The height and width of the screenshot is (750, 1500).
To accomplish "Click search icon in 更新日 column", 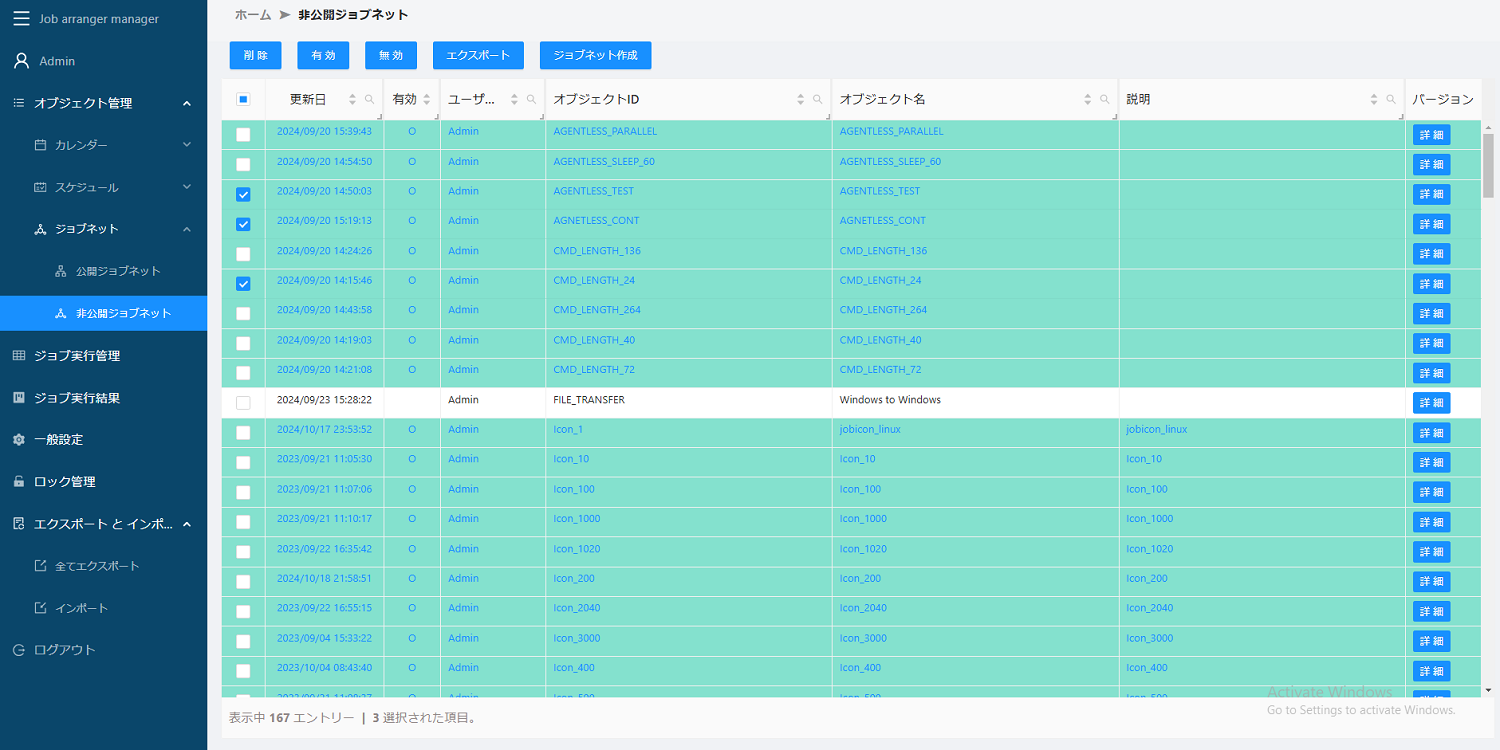I will pyautogui.click(x=370, y=100).
